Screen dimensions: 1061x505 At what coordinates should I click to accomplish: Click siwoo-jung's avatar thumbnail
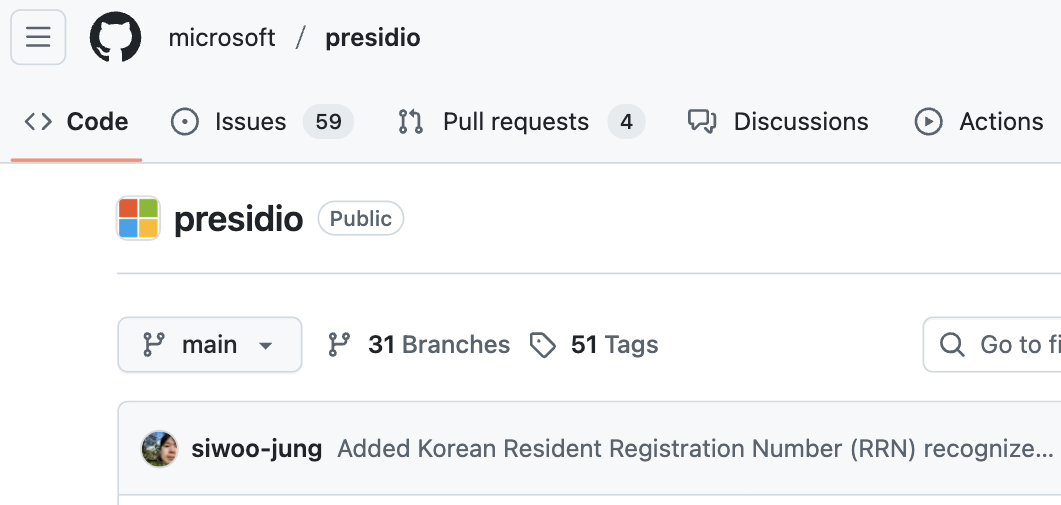(x=160, y=449)
